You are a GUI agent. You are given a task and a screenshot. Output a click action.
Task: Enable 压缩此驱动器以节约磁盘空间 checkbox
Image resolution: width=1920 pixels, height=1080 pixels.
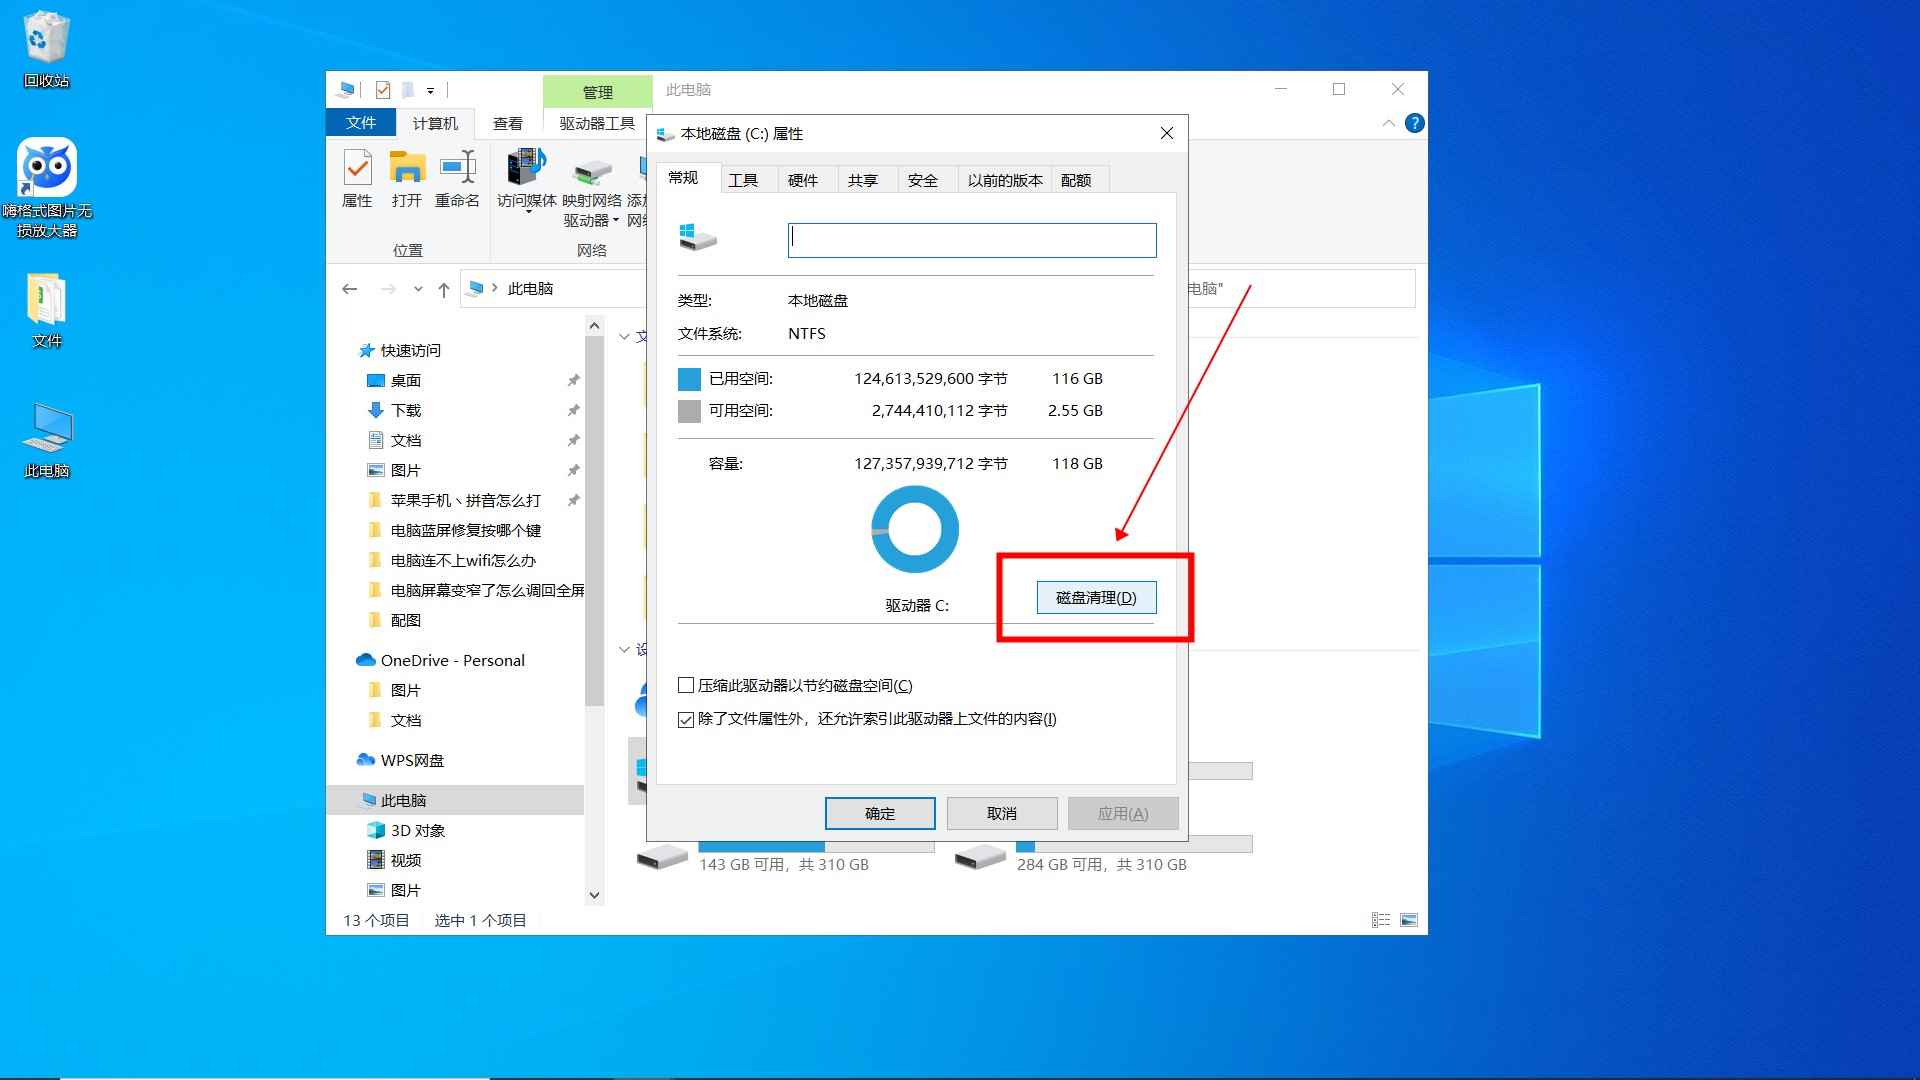[x=687, y=685]
